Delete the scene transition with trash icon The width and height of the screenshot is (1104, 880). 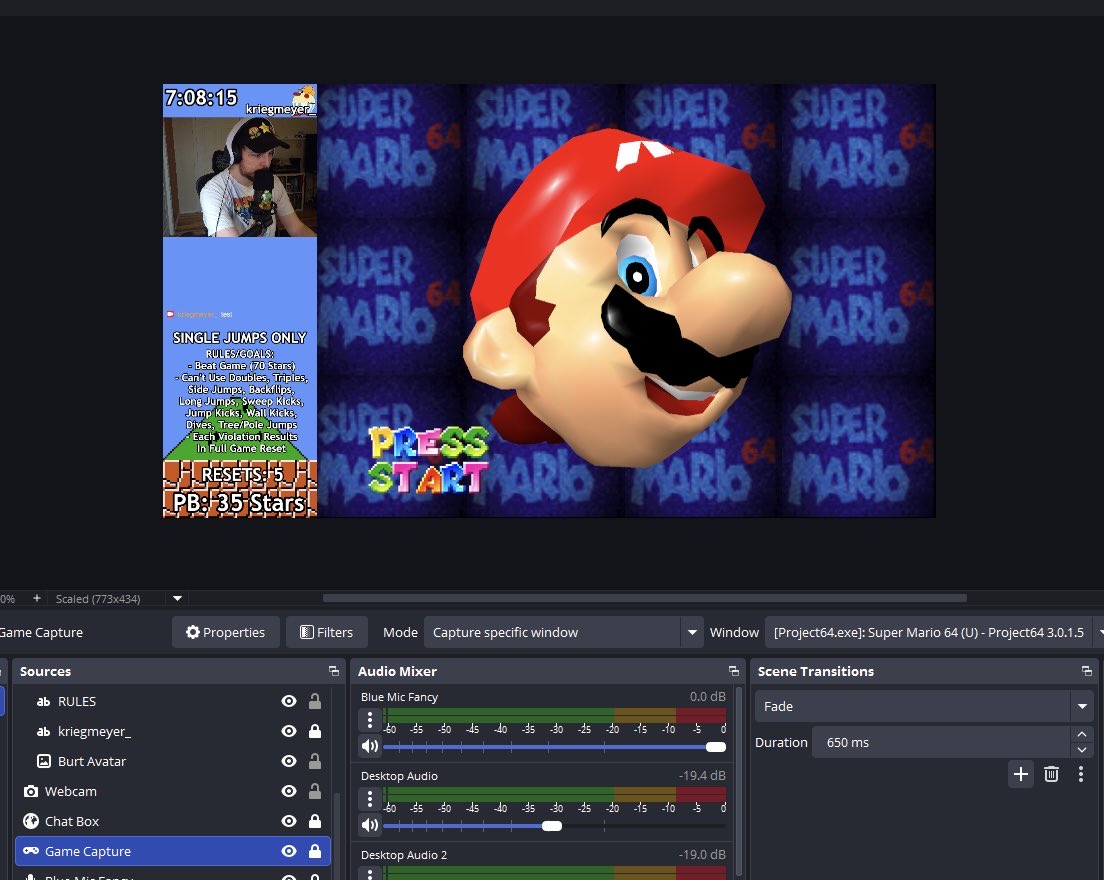point(1051,774)
